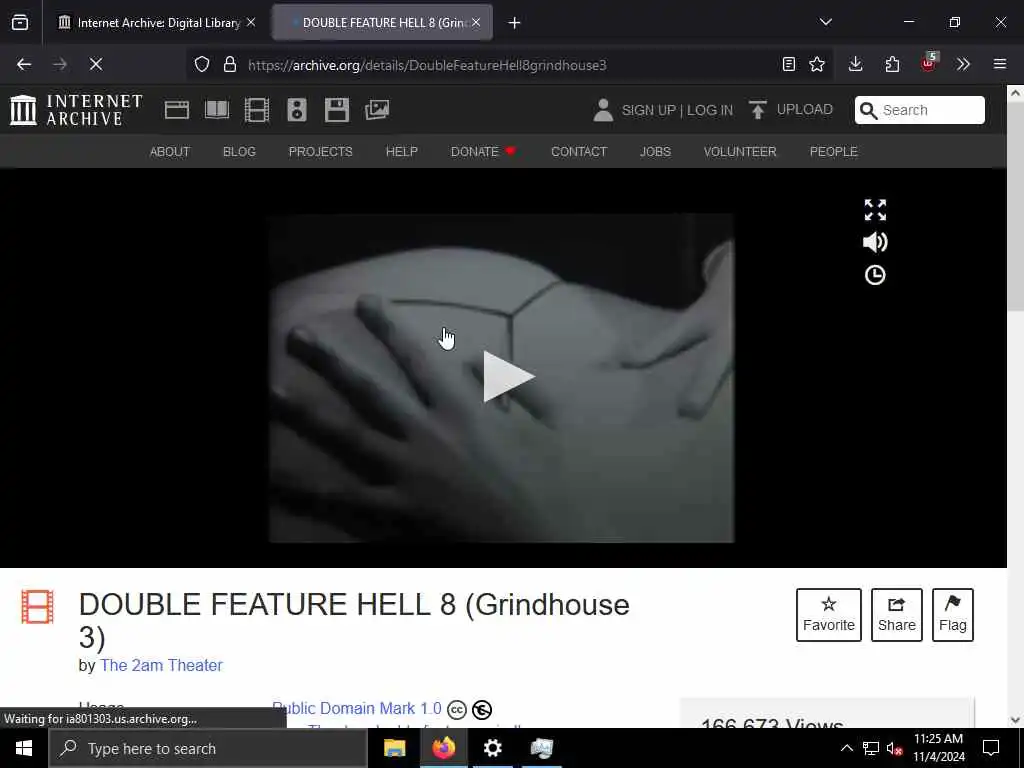Screen dimensions: 1024x768
Task: Click the Share button
Action: pyautogui.click(x=897, y=615)
